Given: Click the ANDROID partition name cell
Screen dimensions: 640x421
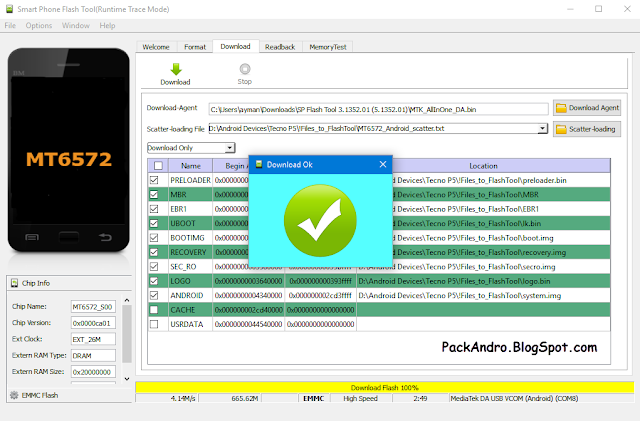Looking at the screenshot, I should click(x=190, y=295).
